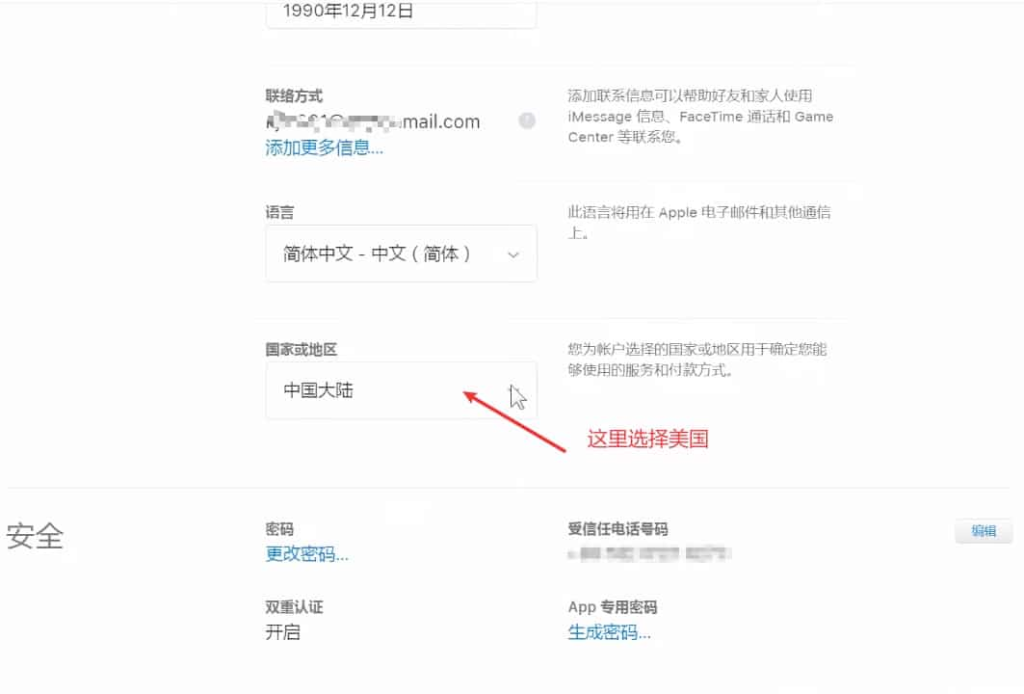Image resolution: width=1024 pixels, height=694 pixels.
Task: Click the 安全 section heading
Action: [35, 537]
